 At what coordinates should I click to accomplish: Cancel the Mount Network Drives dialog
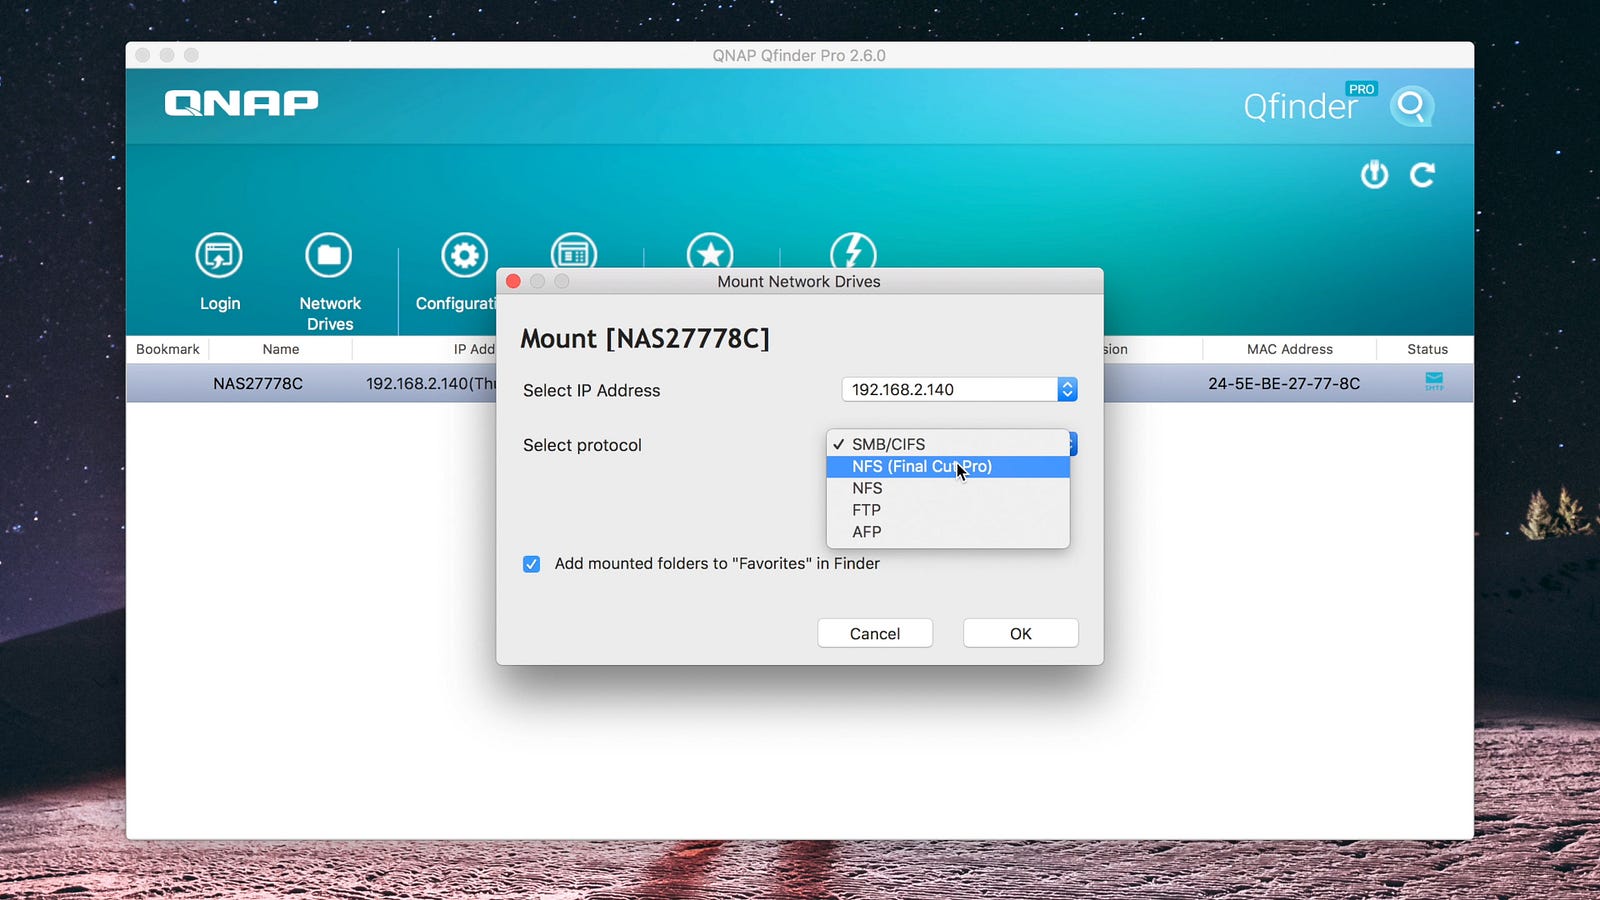875,633
